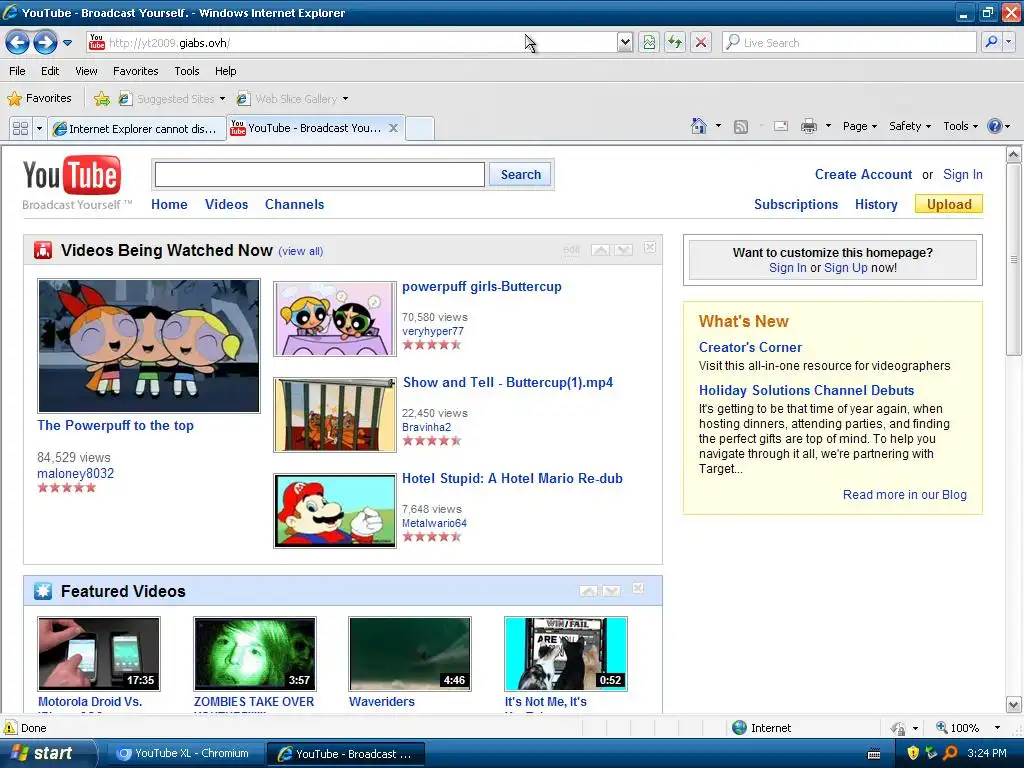Click the blue Help question mark icon

(995, 126)
